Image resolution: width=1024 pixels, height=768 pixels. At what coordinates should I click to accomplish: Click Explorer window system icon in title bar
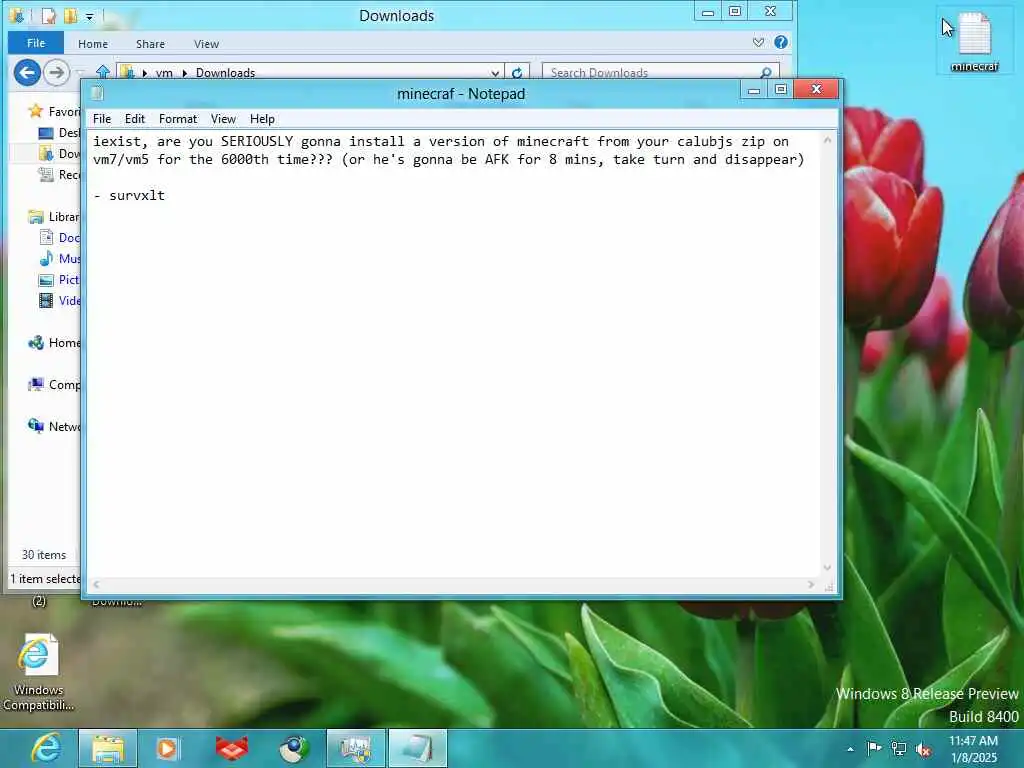pos(17,16)
